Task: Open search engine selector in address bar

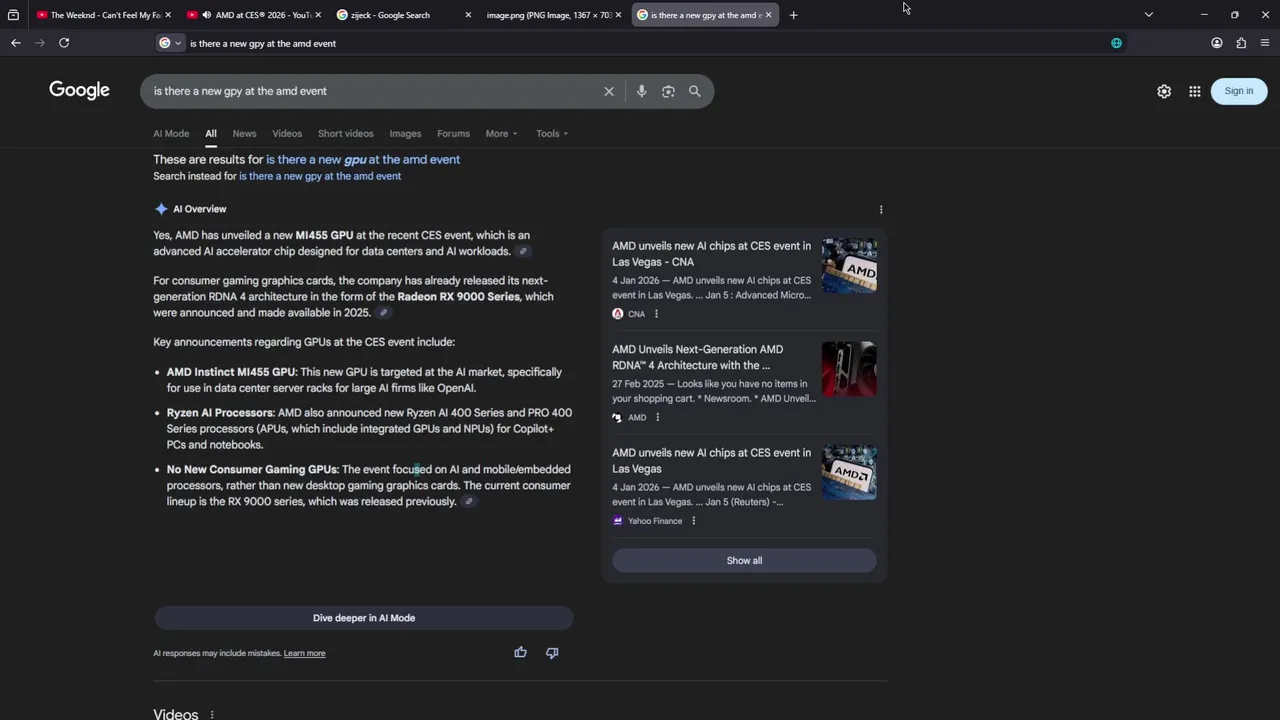Action: 170,43
